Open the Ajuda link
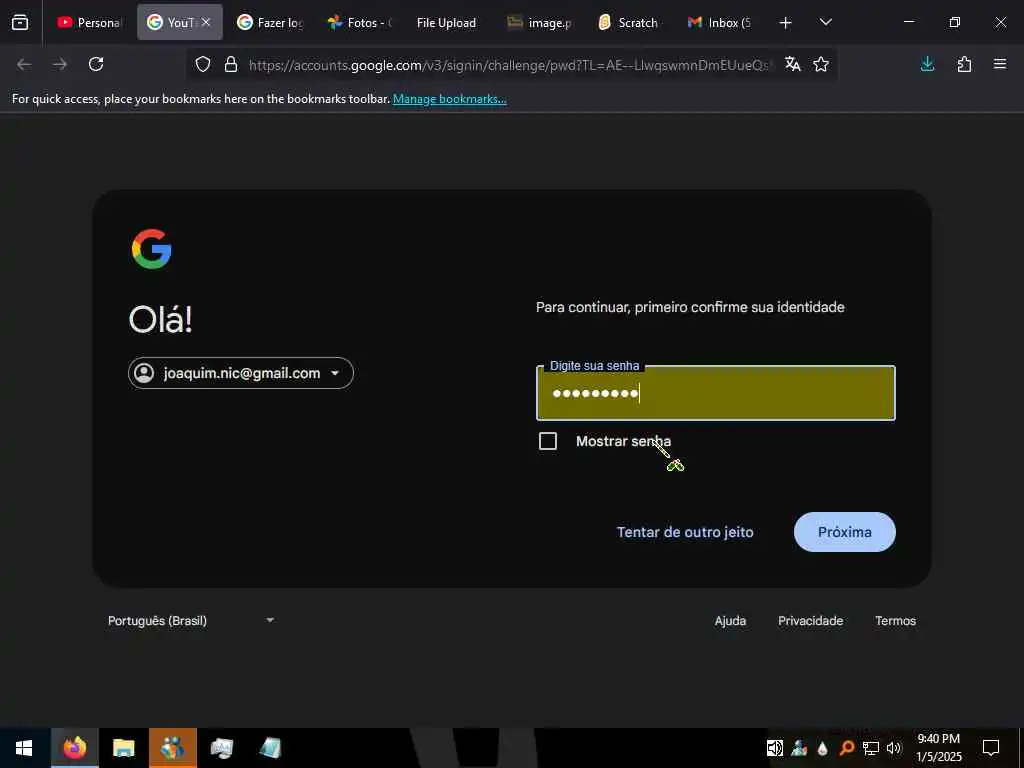Image resolution: width=1024 pixels, height=768 pixels. [x=730, y=621]
